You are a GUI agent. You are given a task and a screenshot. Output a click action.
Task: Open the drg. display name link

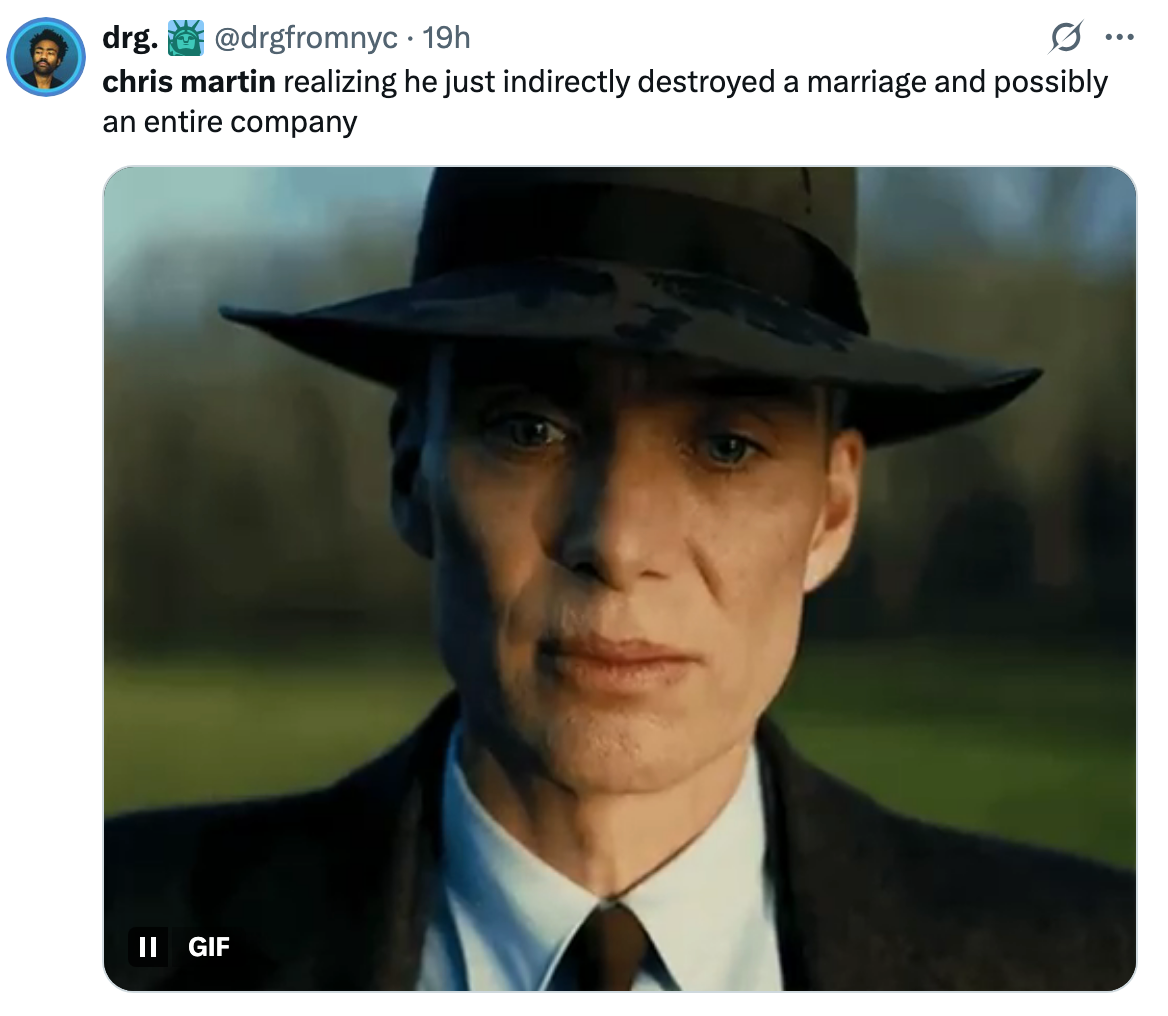[x=129, y=38]
